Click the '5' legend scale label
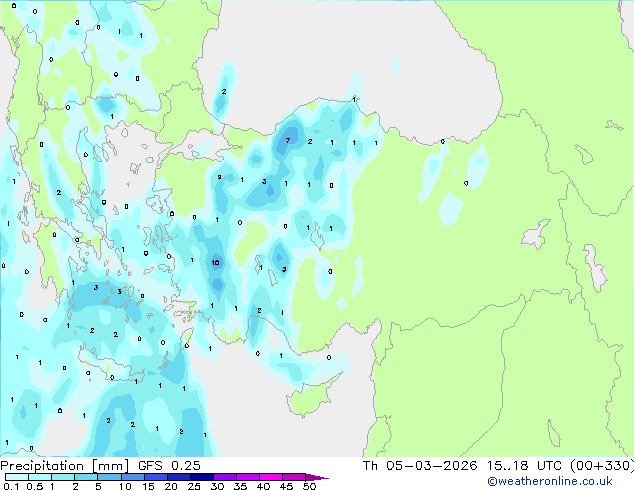634x490 pixels. [98, 486]
